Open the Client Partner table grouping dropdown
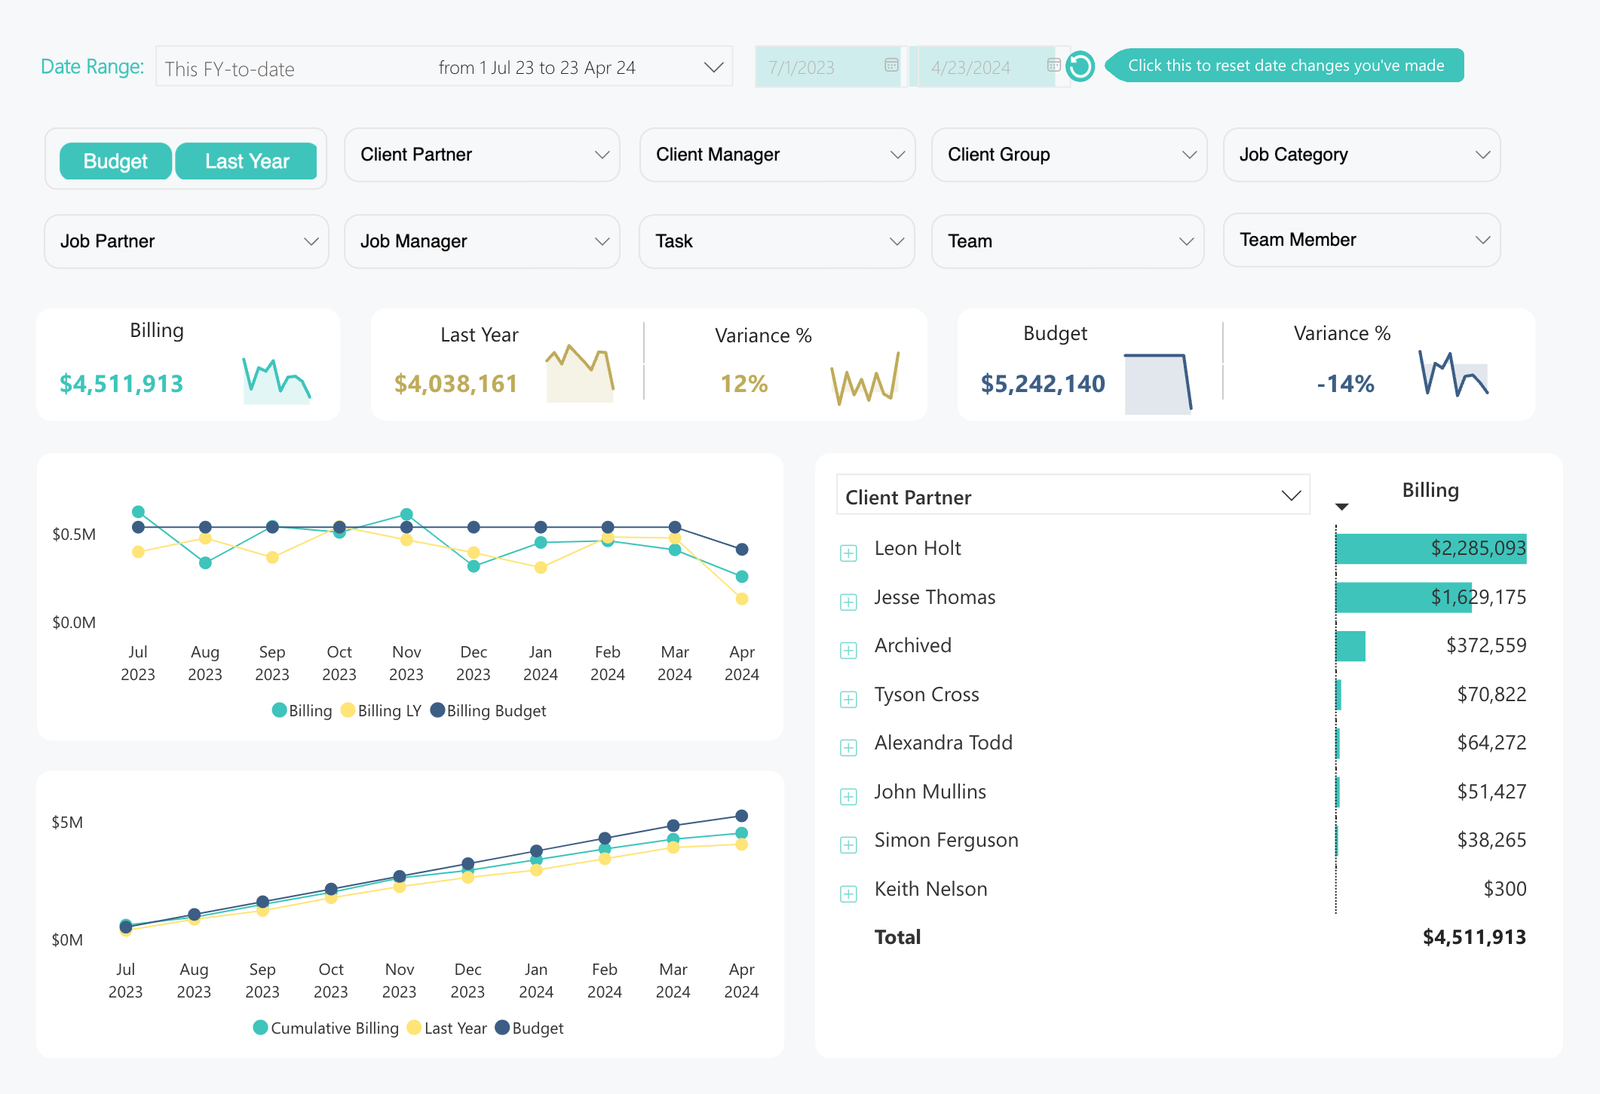Screen dimensions: 1600x1094 point(1072,496)
